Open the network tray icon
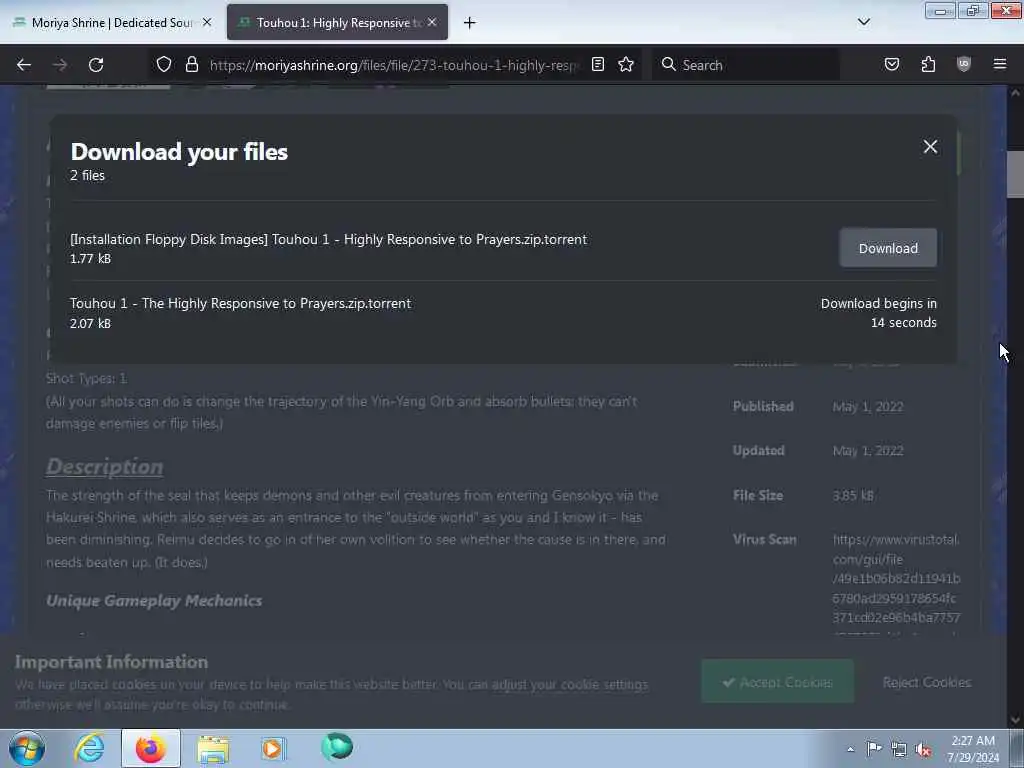The image size is (1024, 768). point(899,749)
